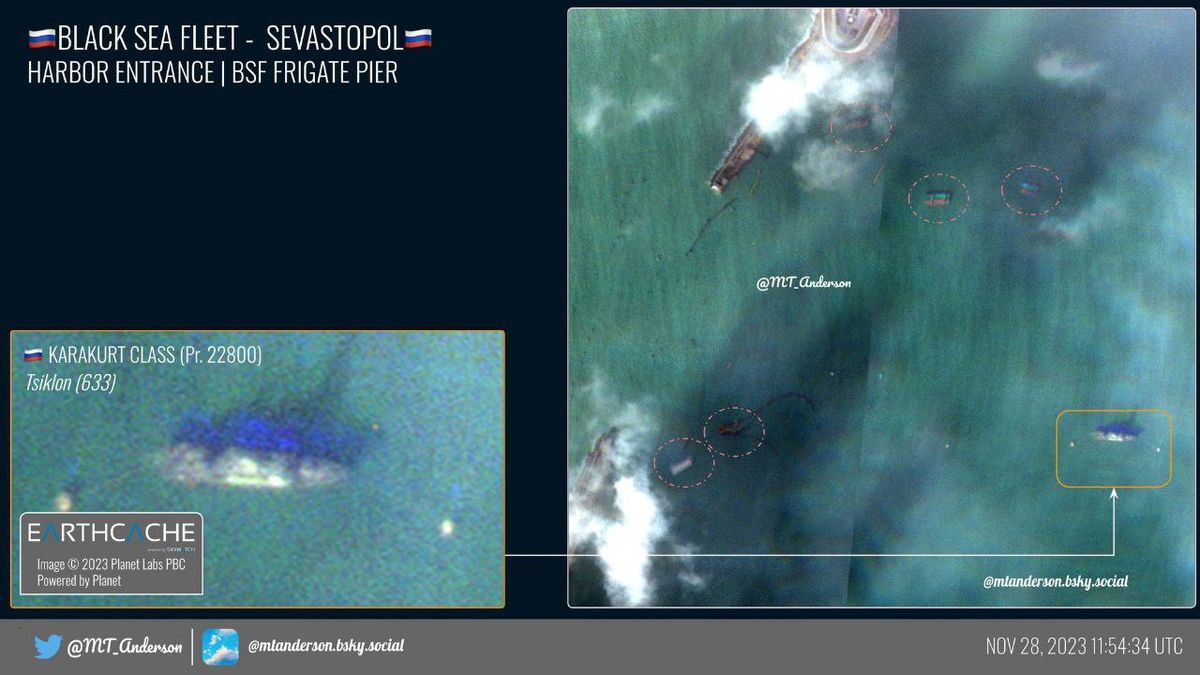Open the @MT_Anderson handle in footer
1200x675 pixels.
pyautogui.click(x=124, y=647)
